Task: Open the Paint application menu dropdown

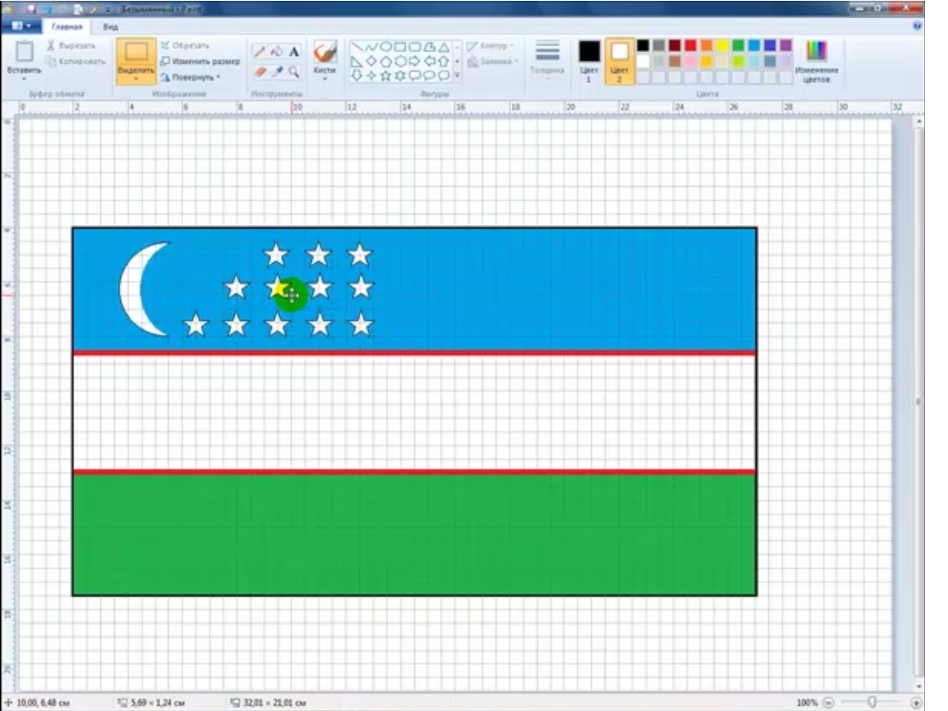Action: [21, 26]
